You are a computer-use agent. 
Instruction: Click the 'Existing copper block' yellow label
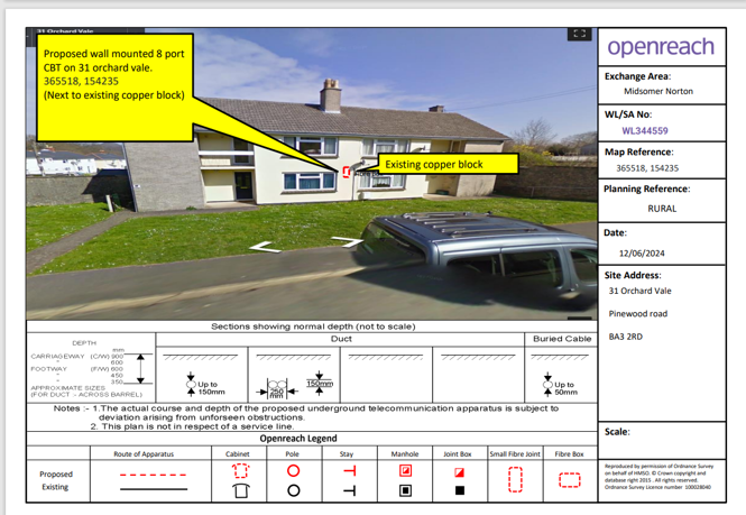pyautogui.click(x=447, y=164)
